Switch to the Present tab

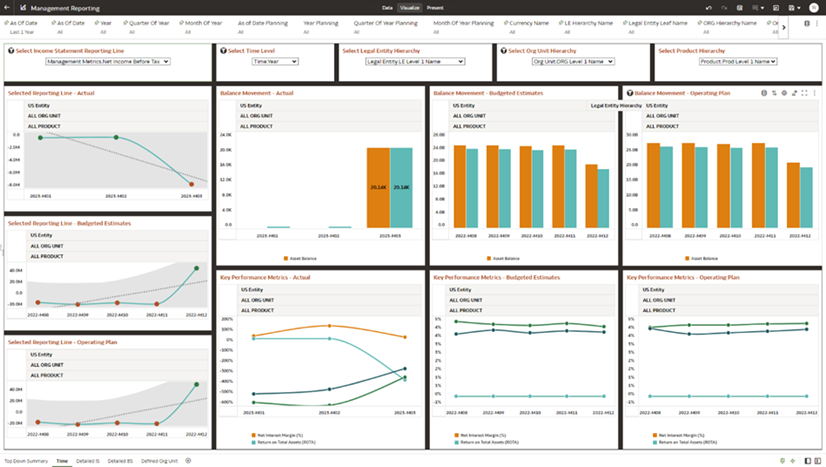(435, 8)
